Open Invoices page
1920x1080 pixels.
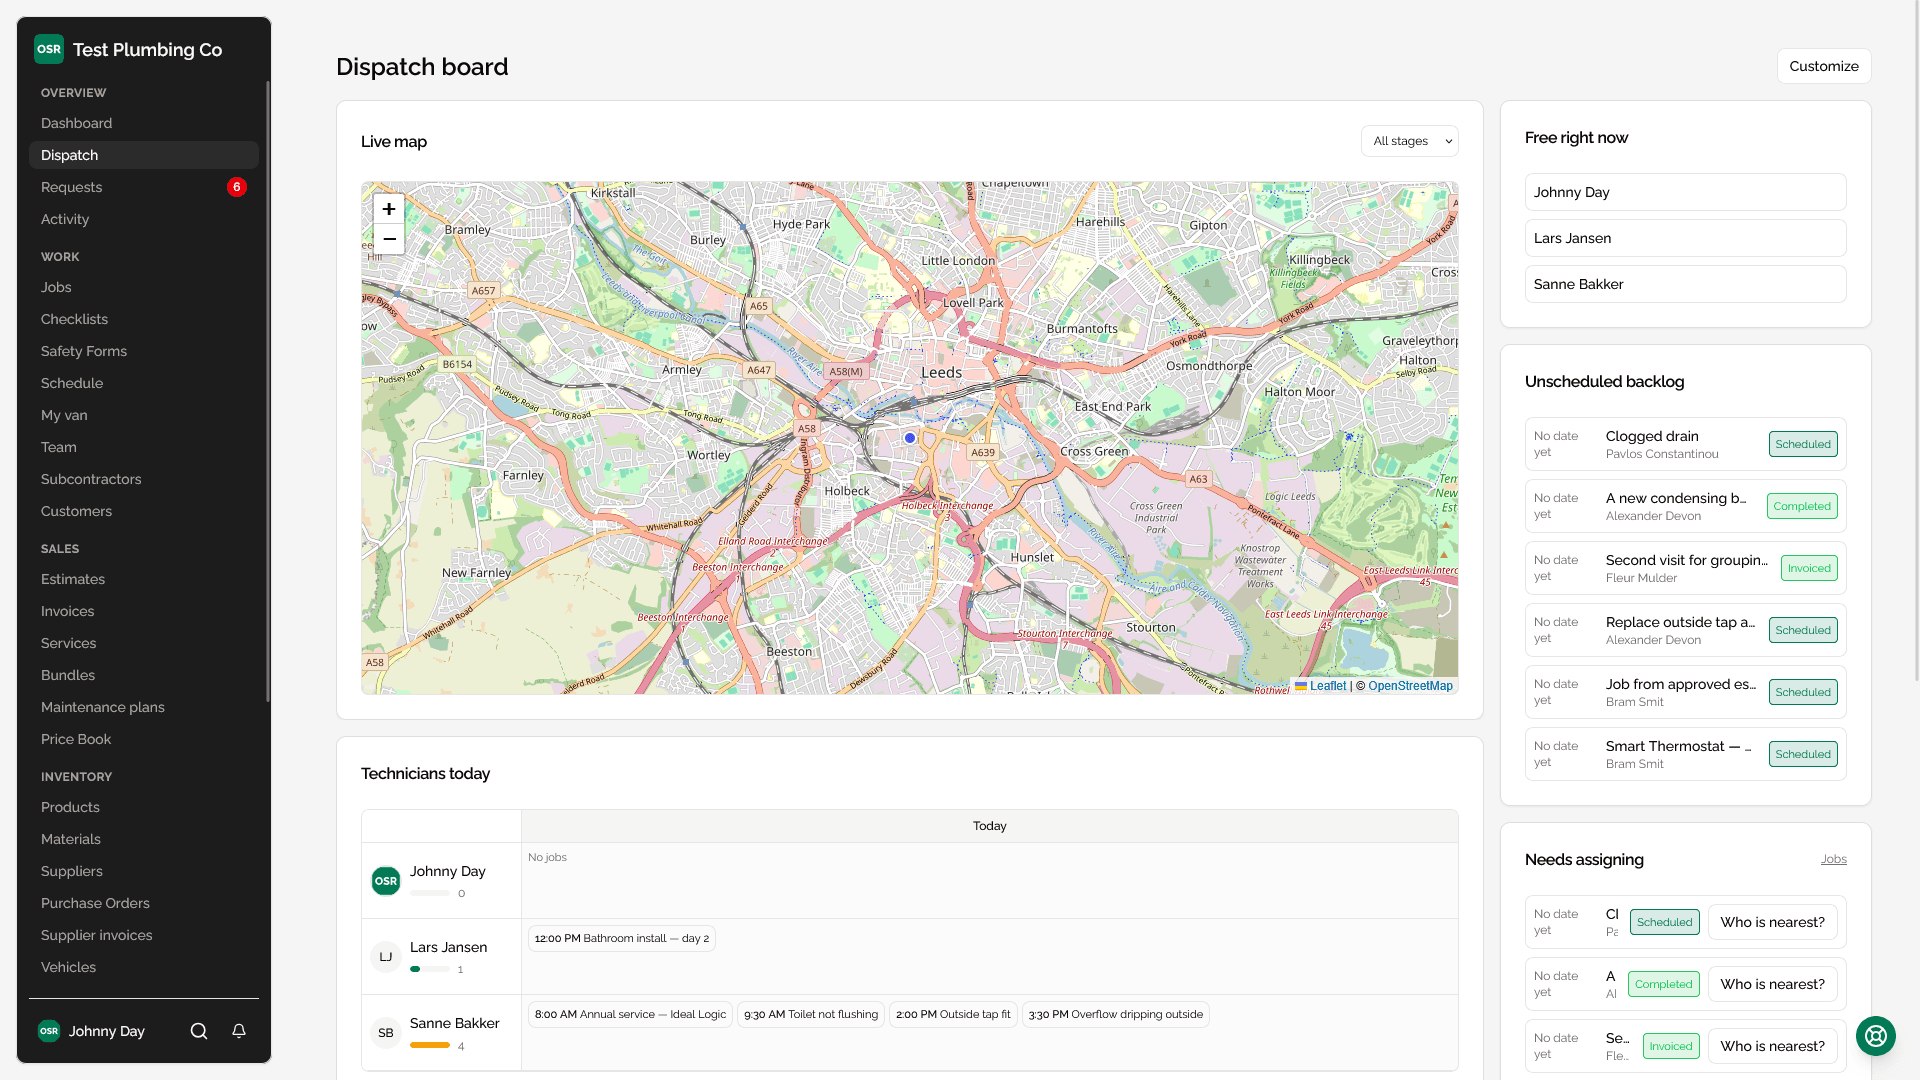144,611
